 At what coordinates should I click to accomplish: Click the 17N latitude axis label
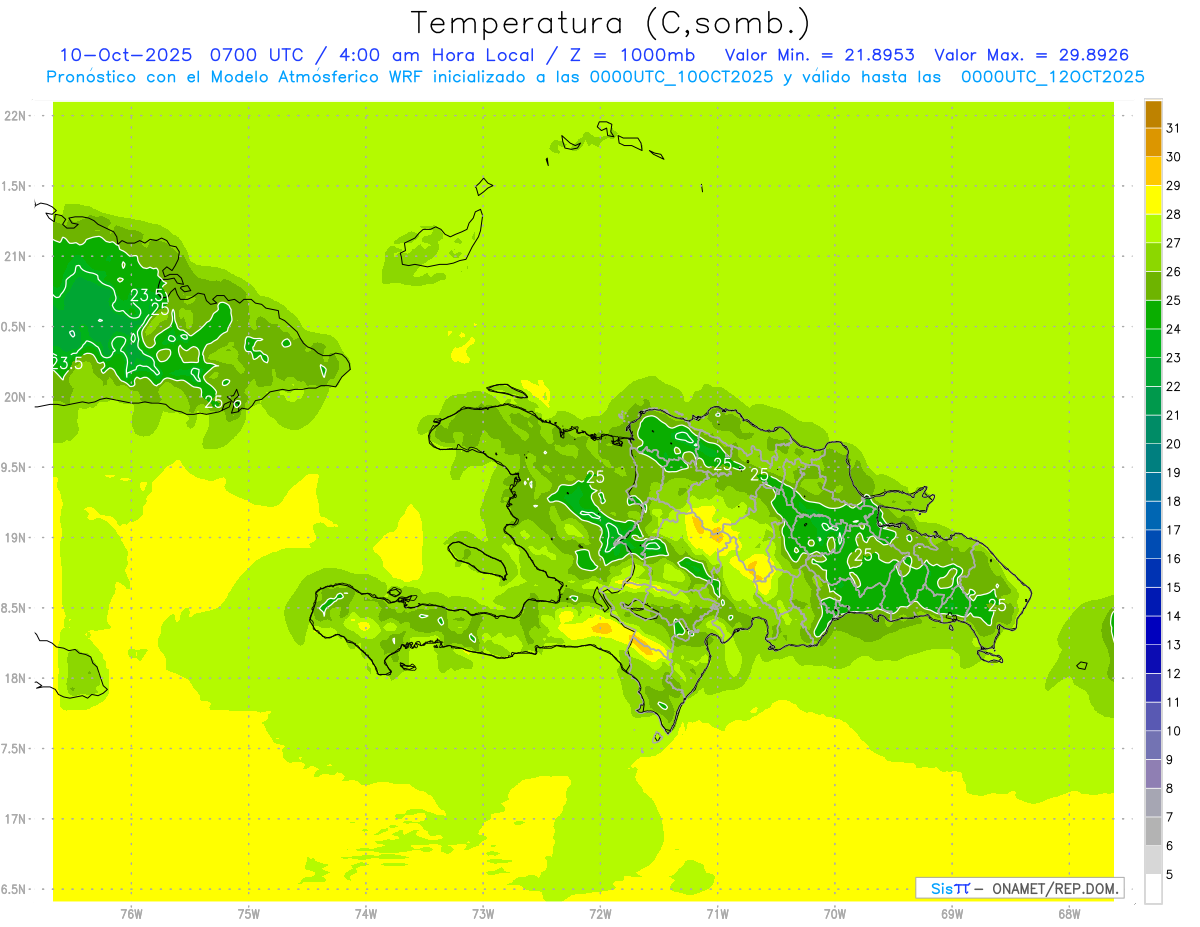[x=15, y=819]
